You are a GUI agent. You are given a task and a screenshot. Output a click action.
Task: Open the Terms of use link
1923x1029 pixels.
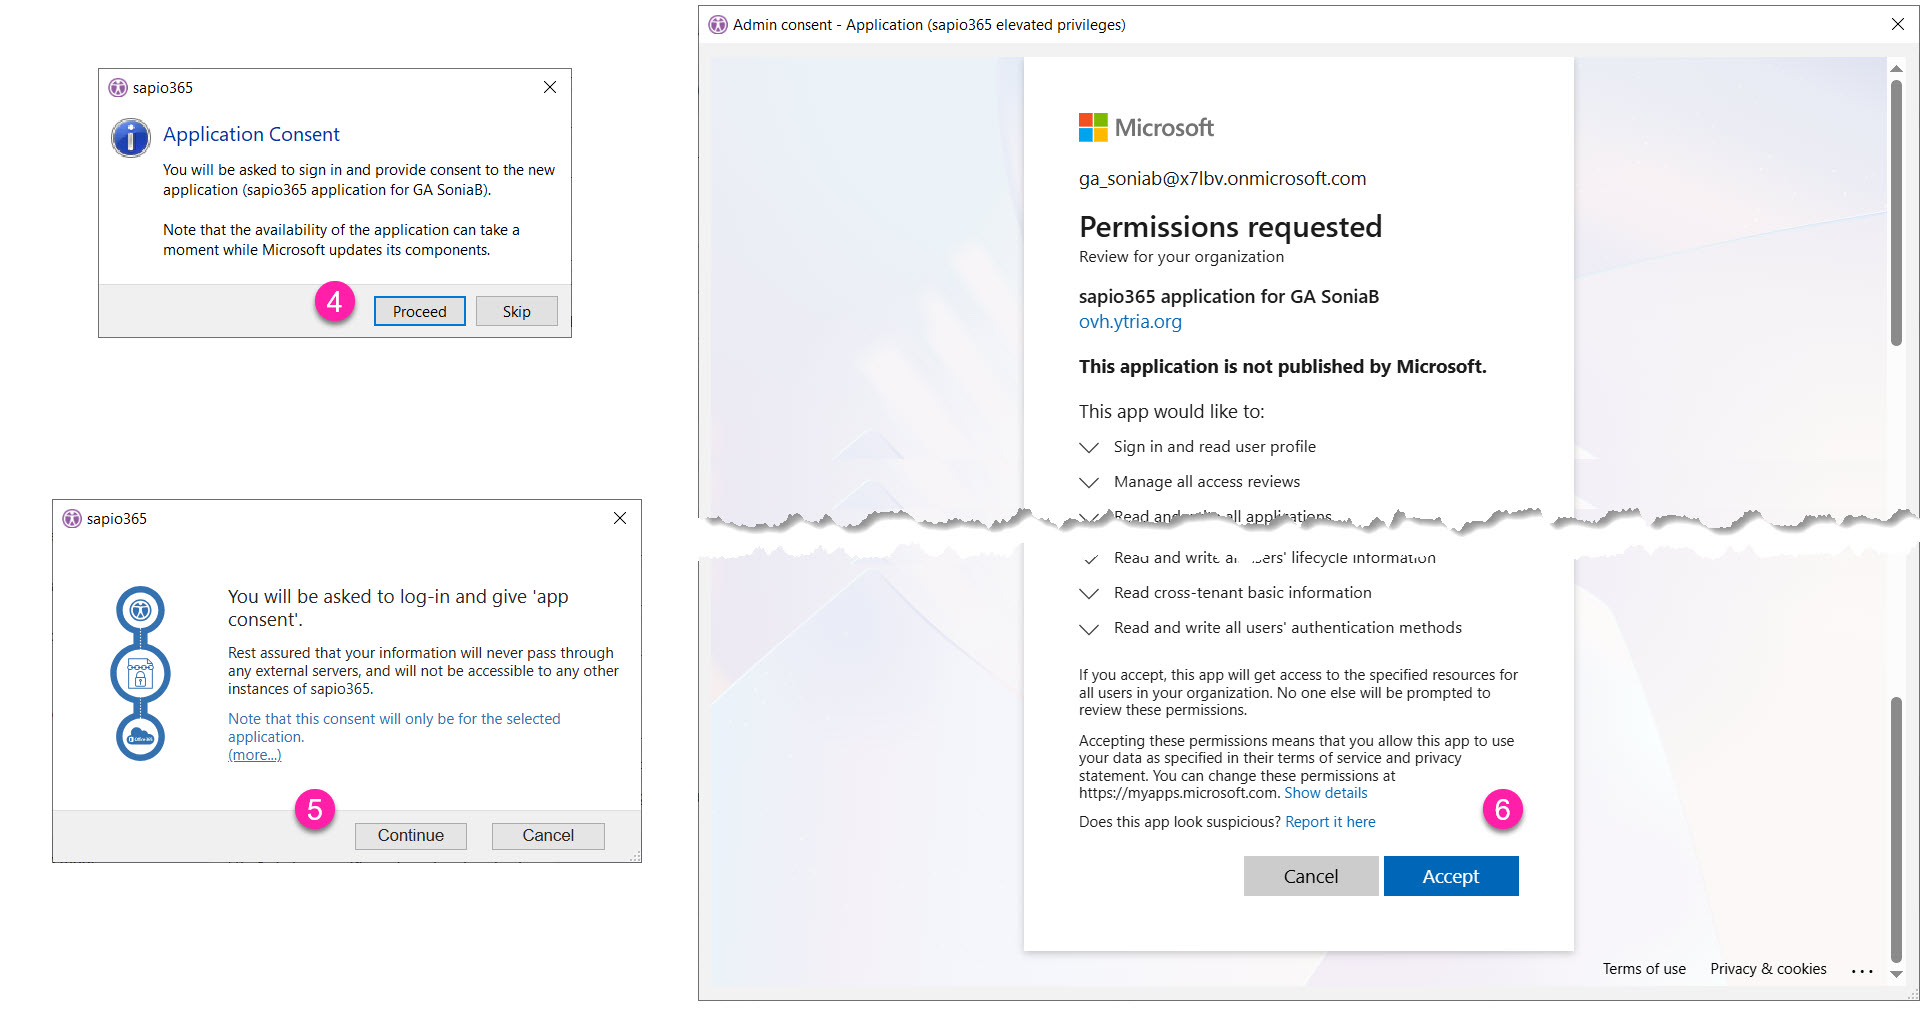coord(1643,970)
